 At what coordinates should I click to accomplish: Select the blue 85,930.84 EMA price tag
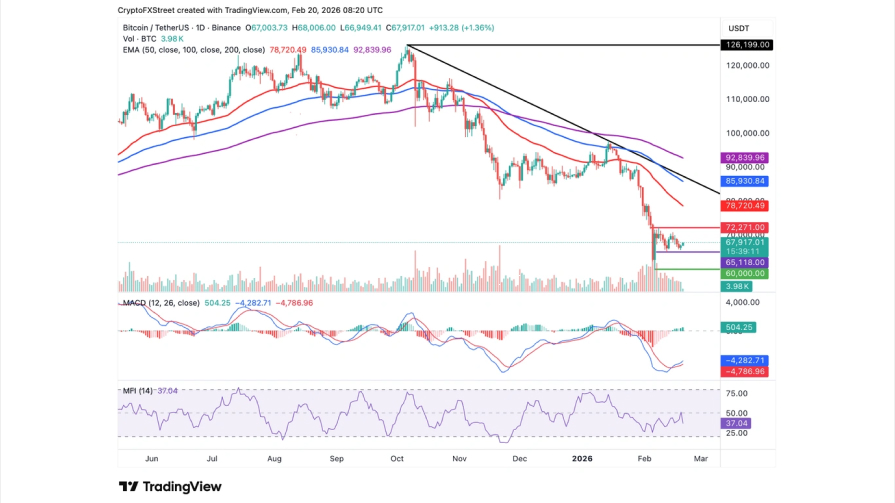[x=744, y=181]
